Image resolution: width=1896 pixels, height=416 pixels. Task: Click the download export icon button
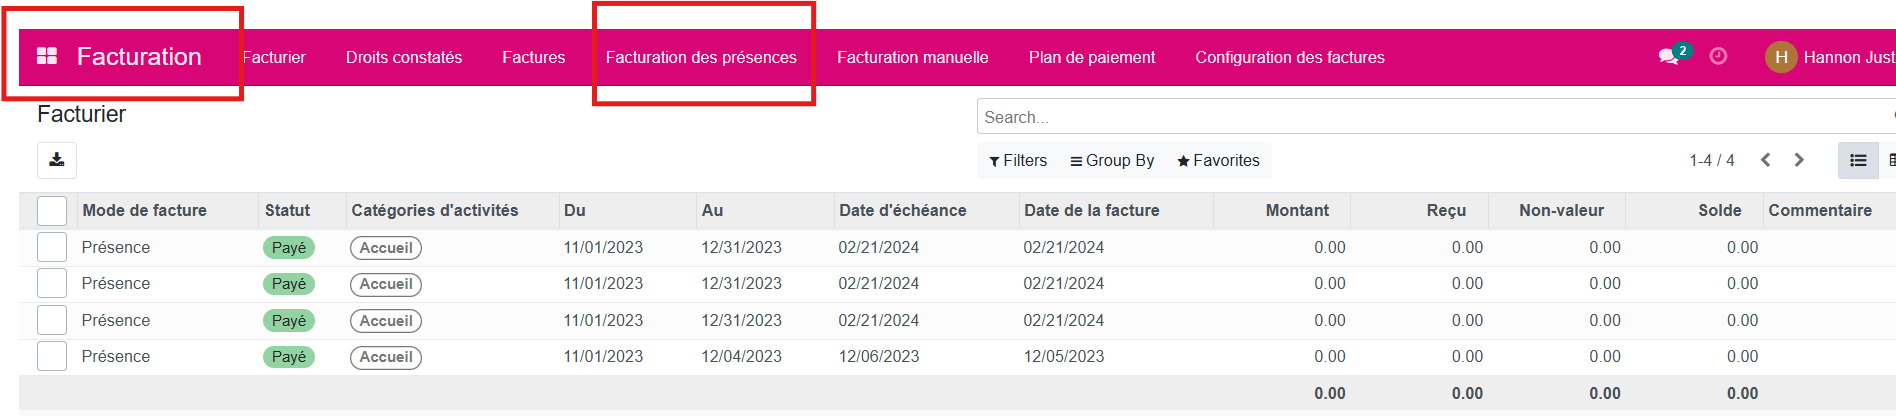(57, 160)
